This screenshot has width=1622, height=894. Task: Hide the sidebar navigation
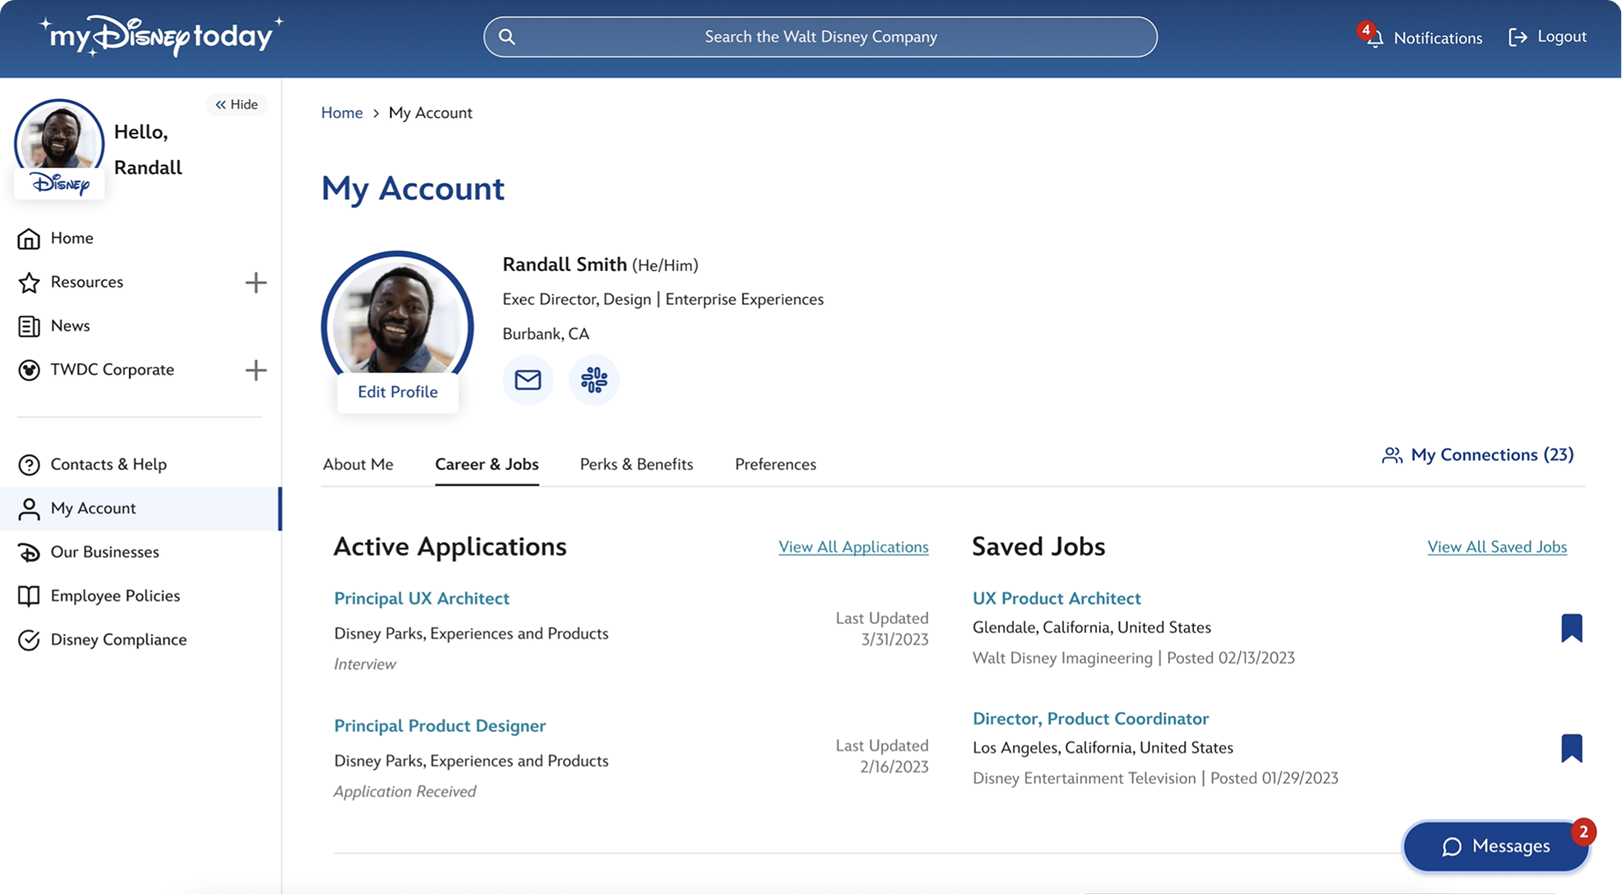pos(237,104)
